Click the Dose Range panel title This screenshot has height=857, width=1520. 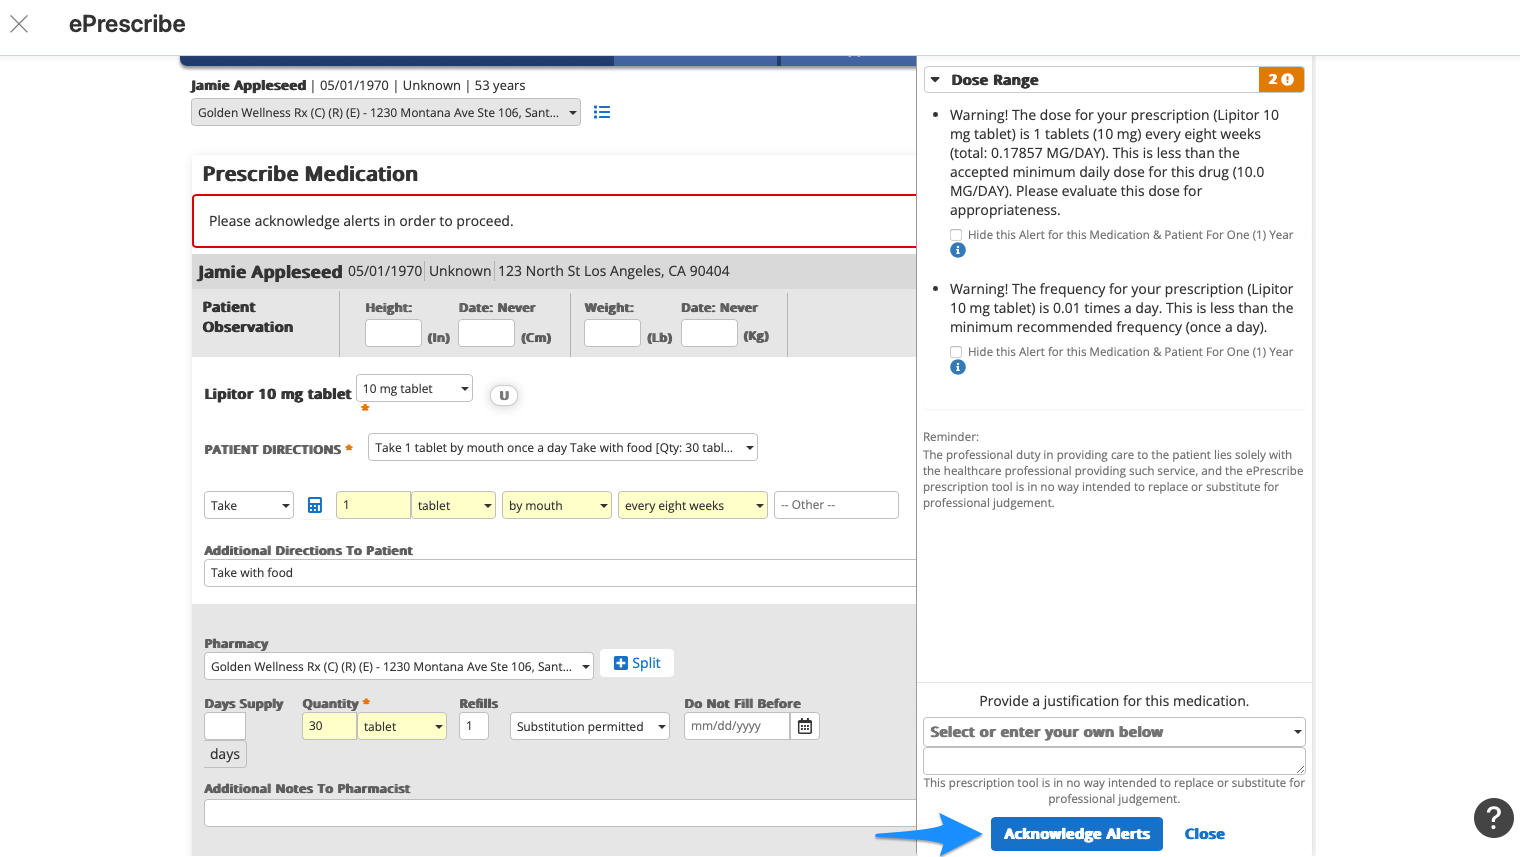(995, 80)
